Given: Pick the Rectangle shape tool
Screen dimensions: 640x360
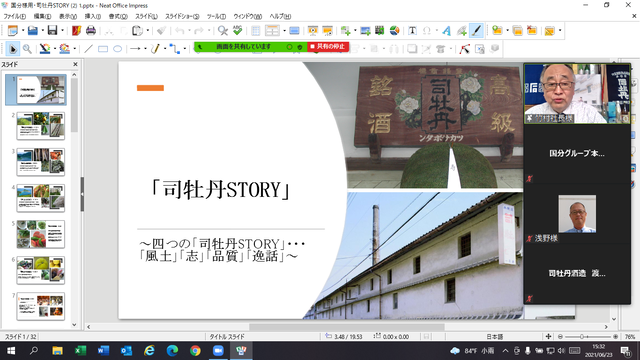Looking at the screenshot, I should 103,49.
